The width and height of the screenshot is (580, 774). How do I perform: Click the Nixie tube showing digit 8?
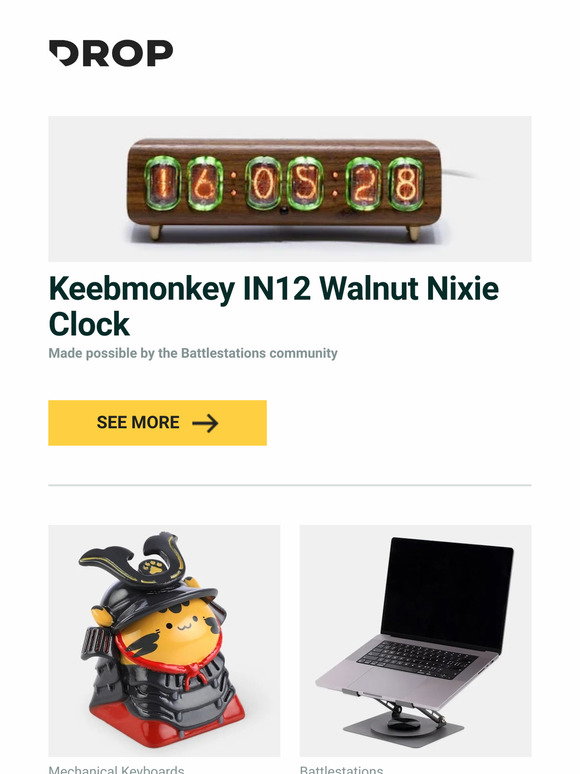pos(406,184)
